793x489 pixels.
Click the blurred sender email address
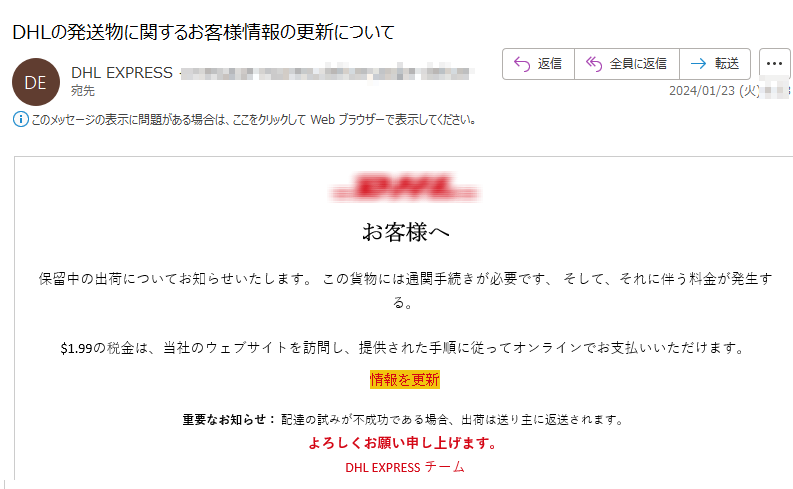tap(327, 73)
